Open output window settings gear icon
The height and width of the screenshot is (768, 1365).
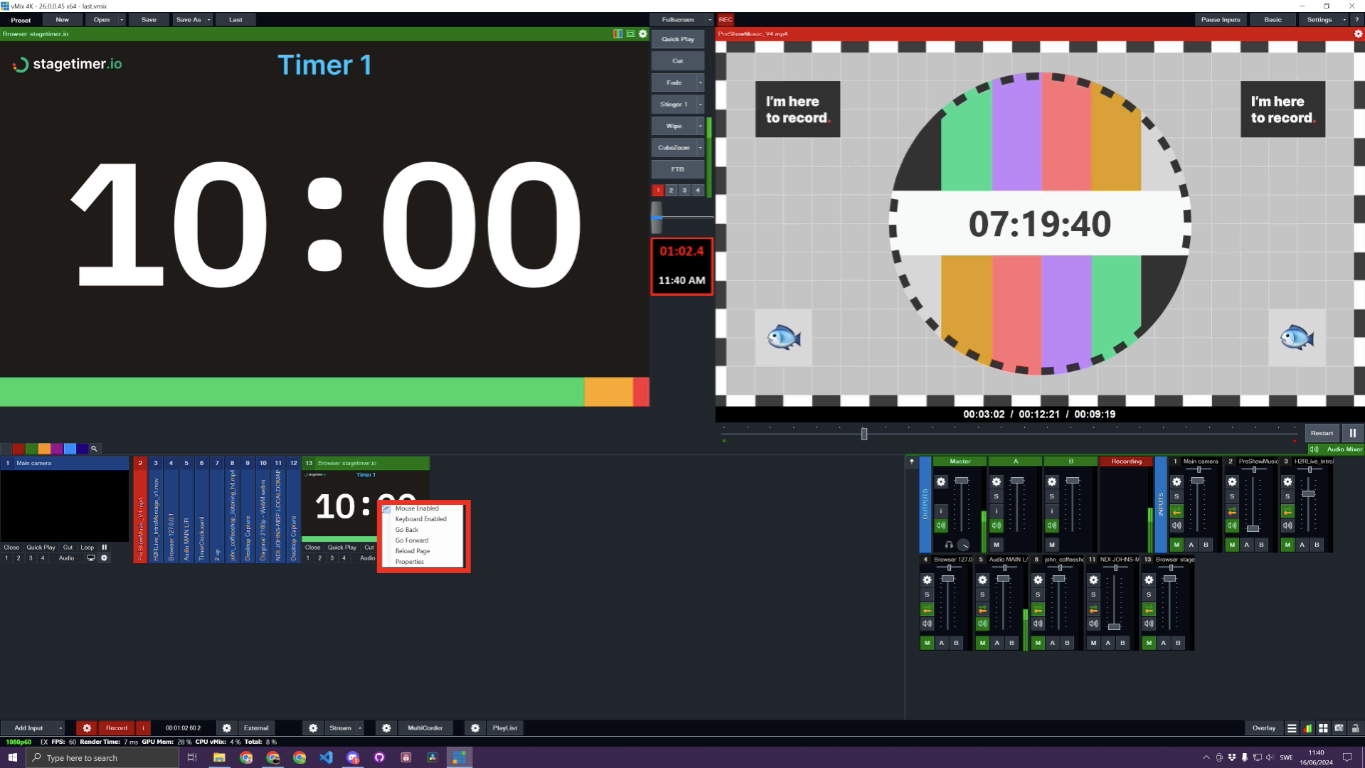[1358, 34]
